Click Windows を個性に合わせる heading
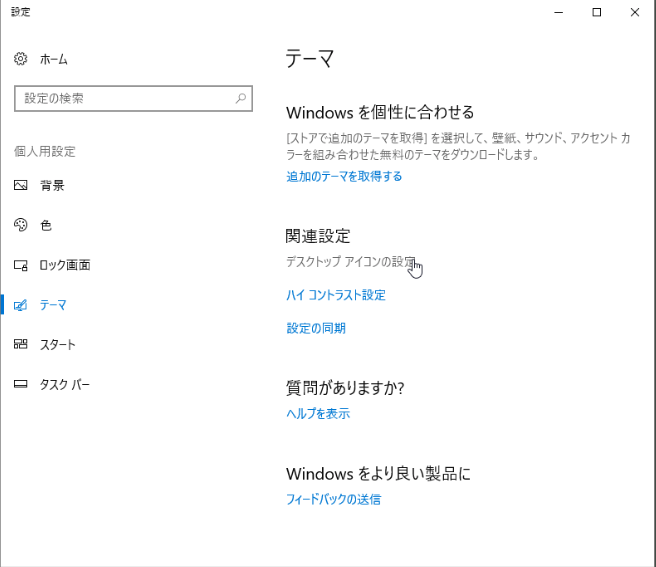The width and height of the screenshot is (656, 567). point(380,113)
